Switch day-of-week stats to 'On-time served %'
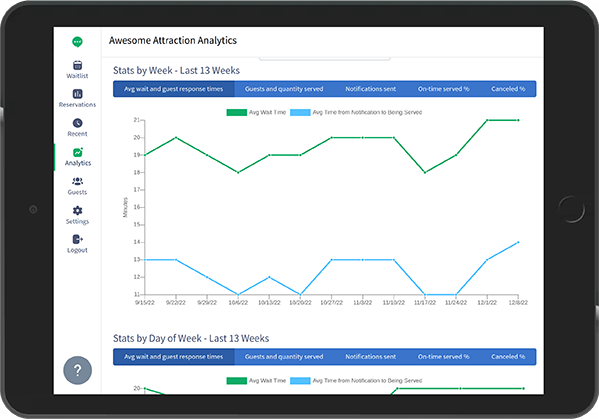 [444, 357]
